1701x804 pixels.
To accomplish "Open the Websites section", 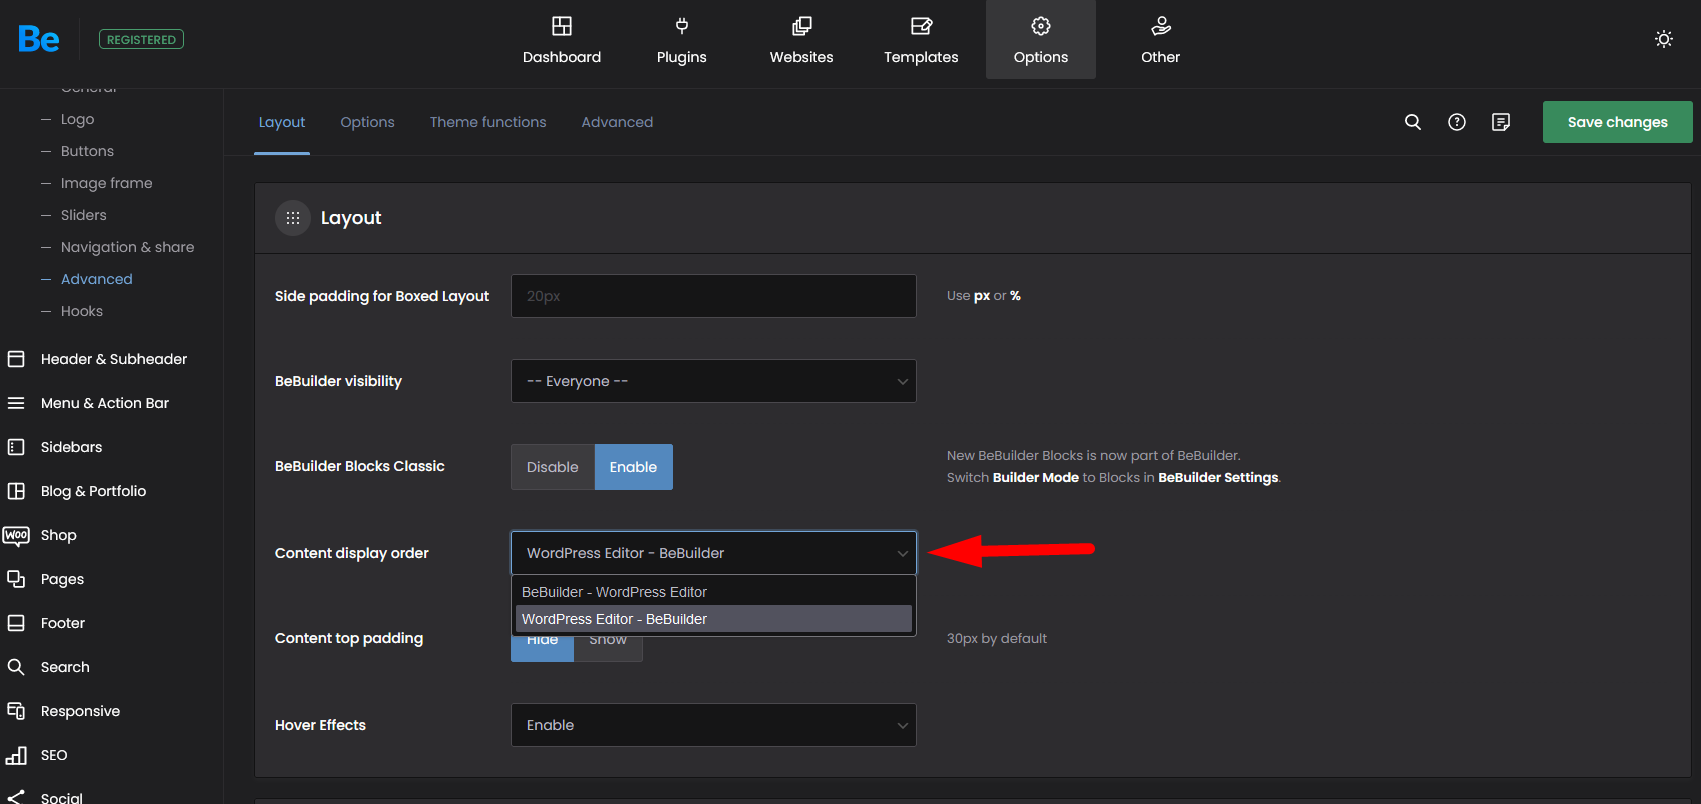I will pyautogui.click(x=801, y=40).
